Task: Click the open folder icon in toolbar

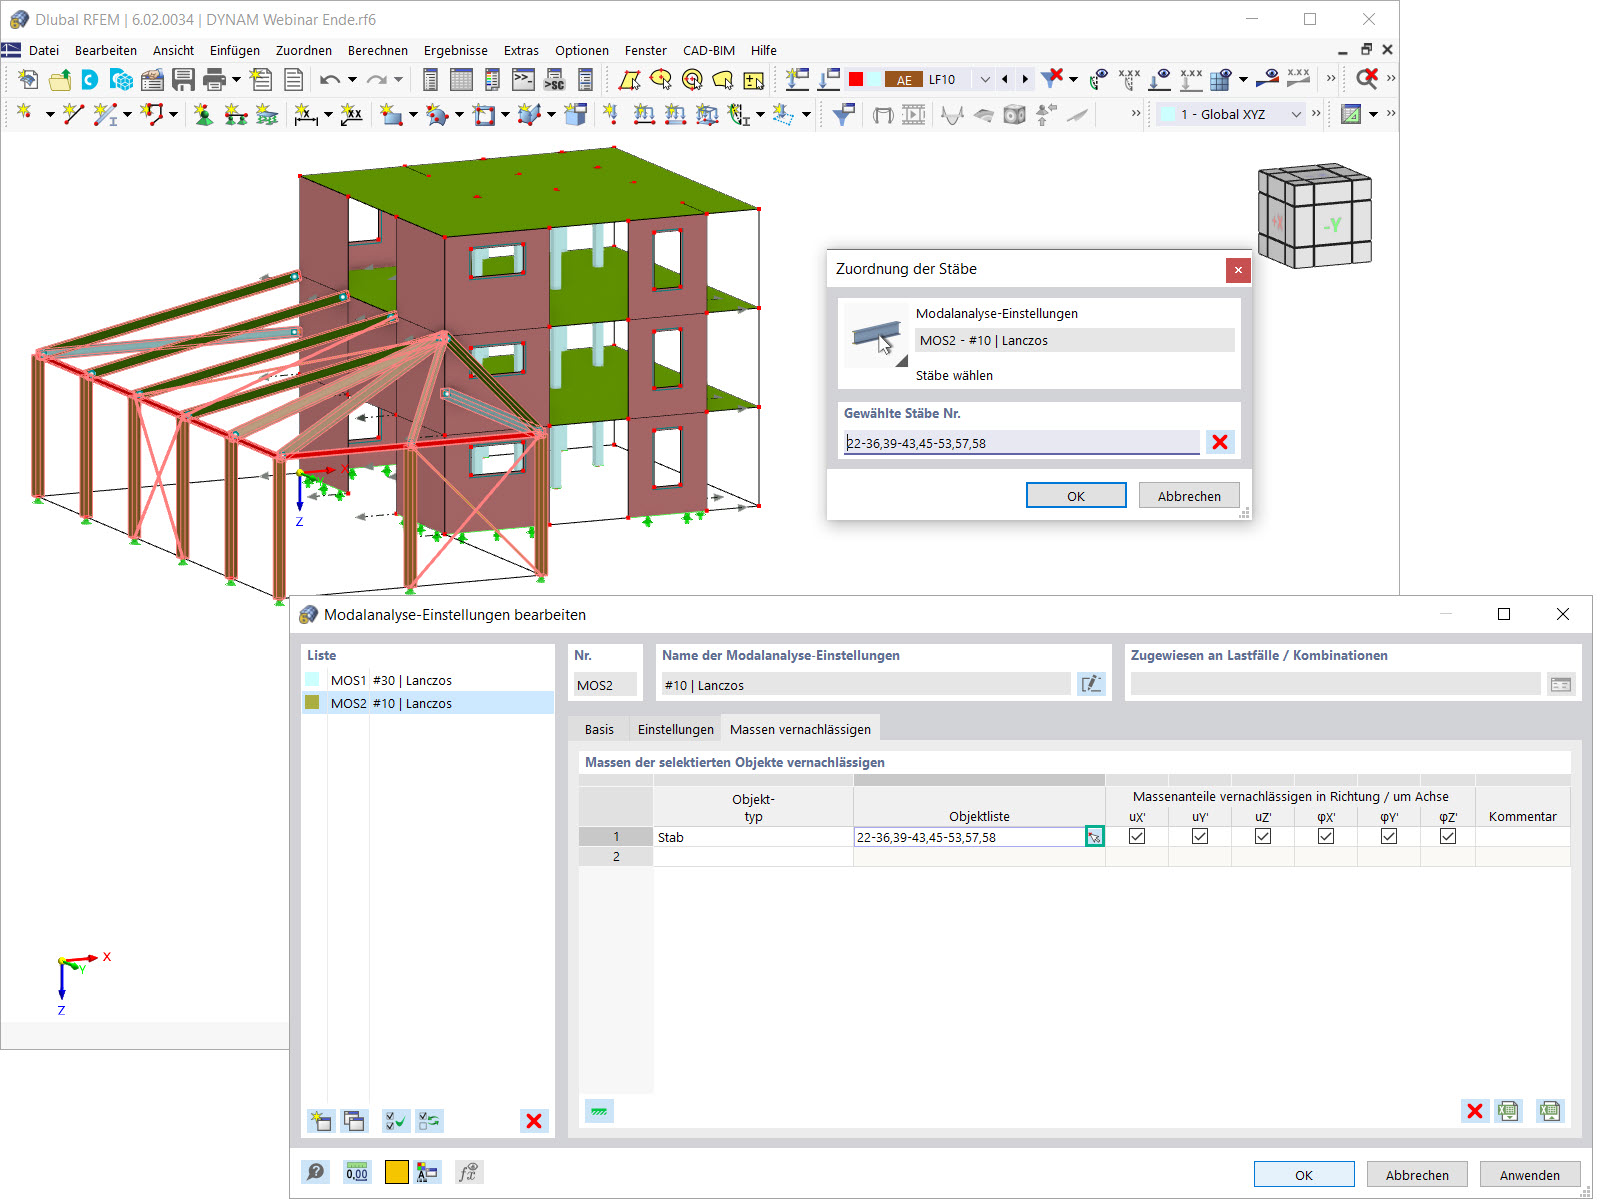Action: [60, 79]
